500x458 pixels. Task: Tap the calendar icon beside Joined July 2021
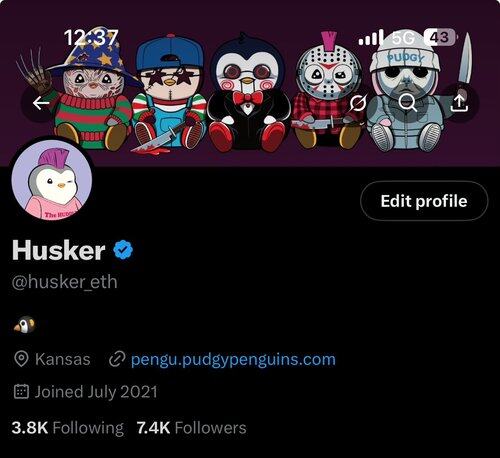point(21,392)
